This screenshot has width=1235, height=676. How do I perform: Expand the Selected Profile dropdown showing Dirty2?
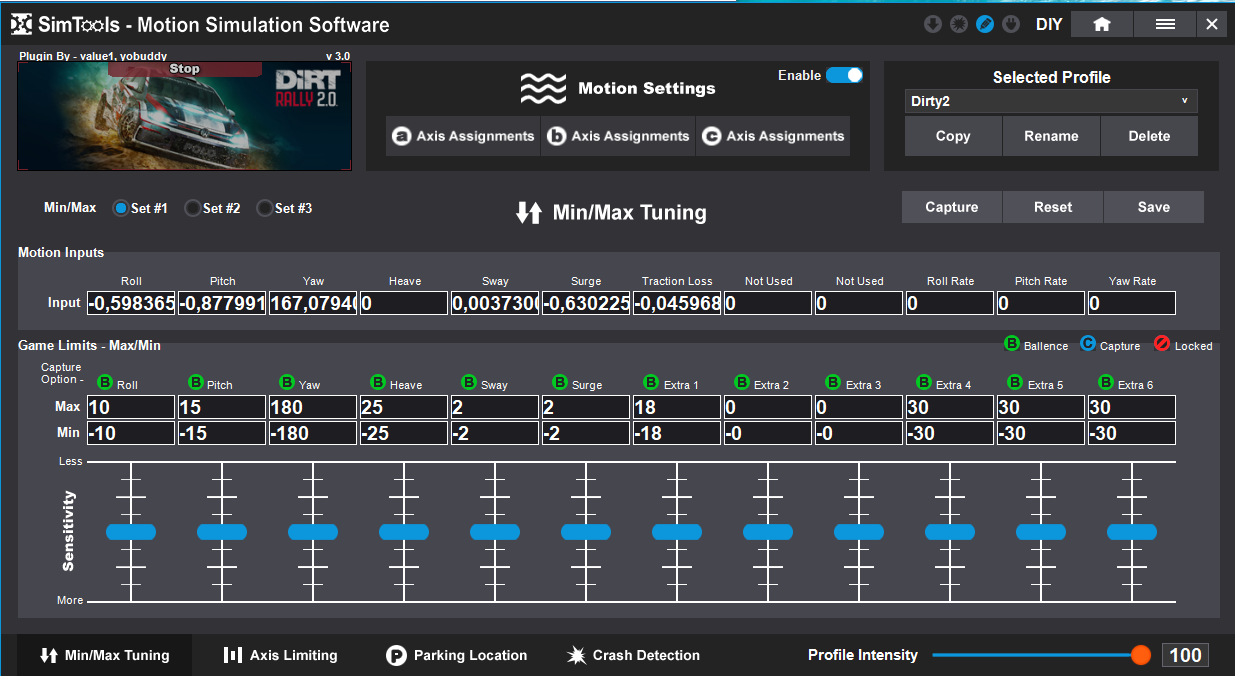[1050, 101]
